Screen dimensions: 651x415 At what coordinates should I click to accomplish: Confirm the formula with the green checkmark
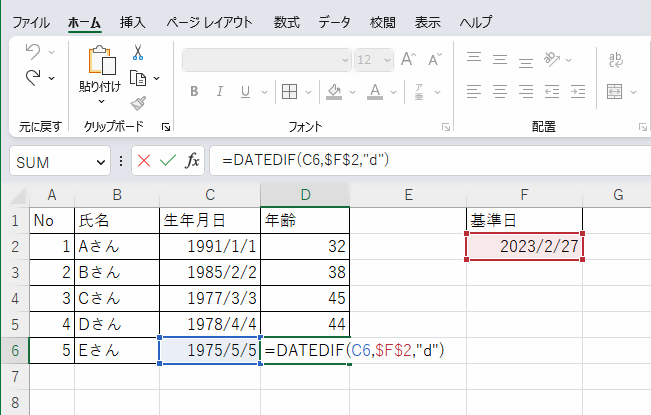coord(168,161)
